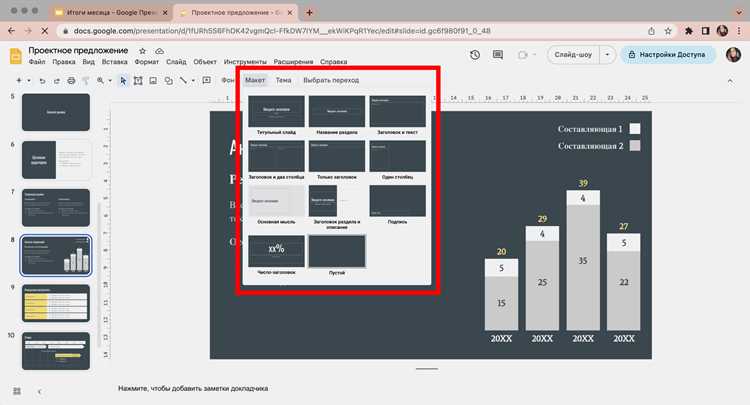Bookmark page with star in address bar
Viewport: 750px width, 405px height.
click(x=668, y=31)
